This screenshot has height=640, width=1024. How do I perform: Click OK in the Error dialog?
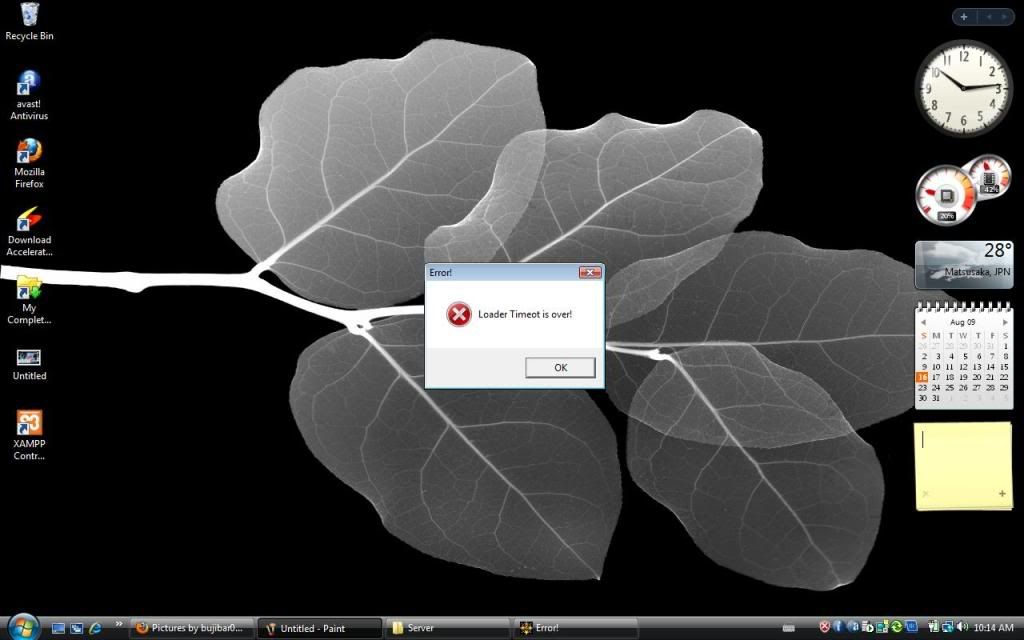(x=560, y=368)
